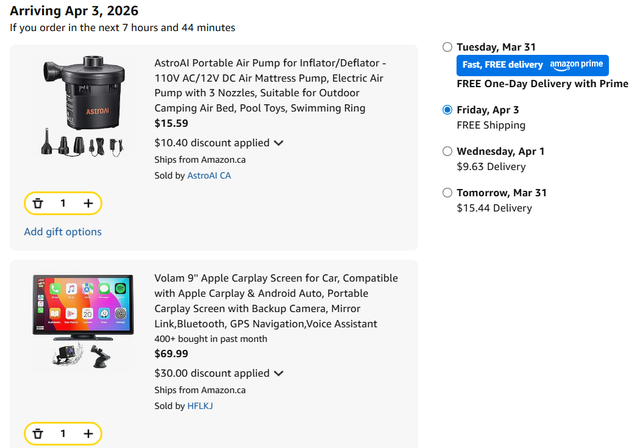This screenshot has height=448, width=640.
Task: Select the Tuesday, Mar 31 Prime delivery option
Action: pos(447,47)
